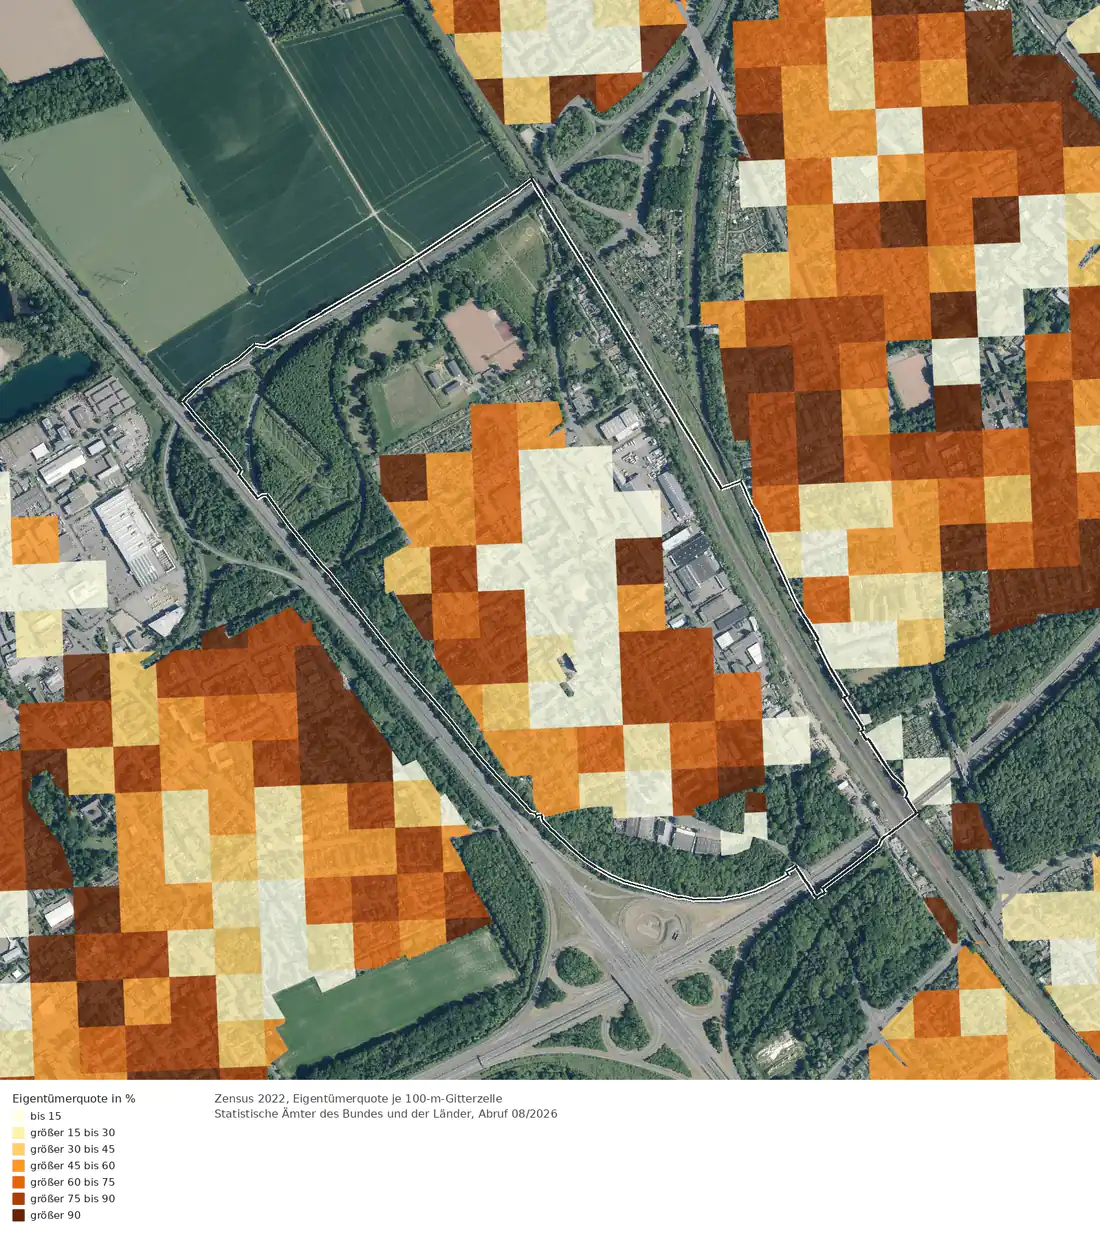
Task: Click the caption 'Zensus 2022, Eigentümerquote je 100-m-Gitterzelle'
Action: pyautogui.click(x=358, y=1099)
